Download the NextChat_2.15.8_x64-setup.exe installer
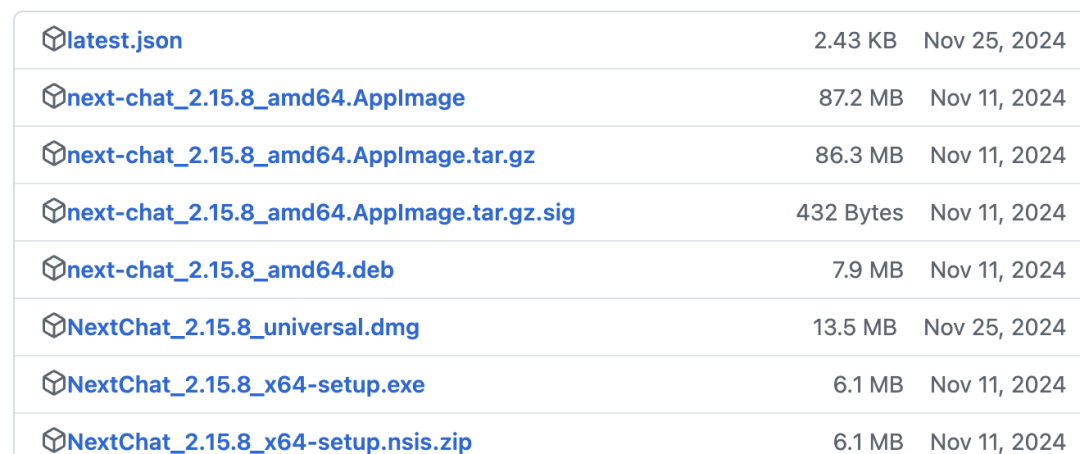 (x=246, y=384)
